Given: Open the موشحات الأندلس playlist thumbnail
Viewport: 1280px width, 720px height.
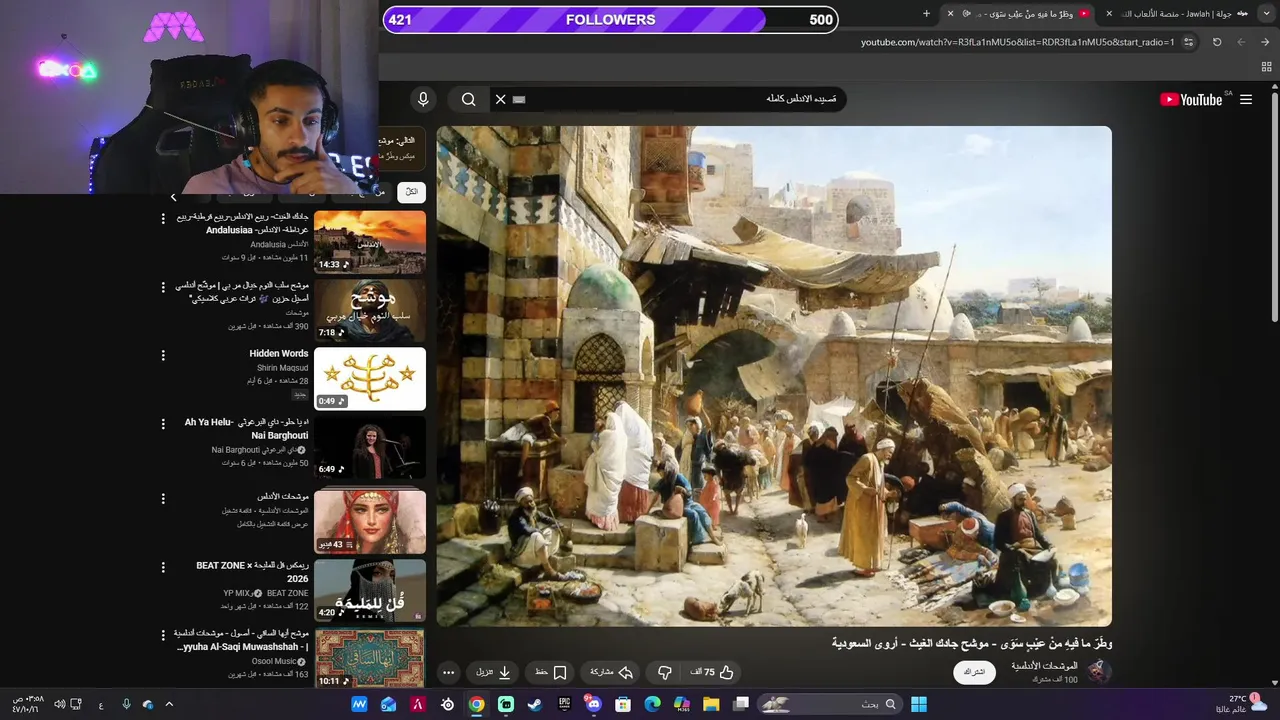Looking at the screenshot, I should 370,521.
